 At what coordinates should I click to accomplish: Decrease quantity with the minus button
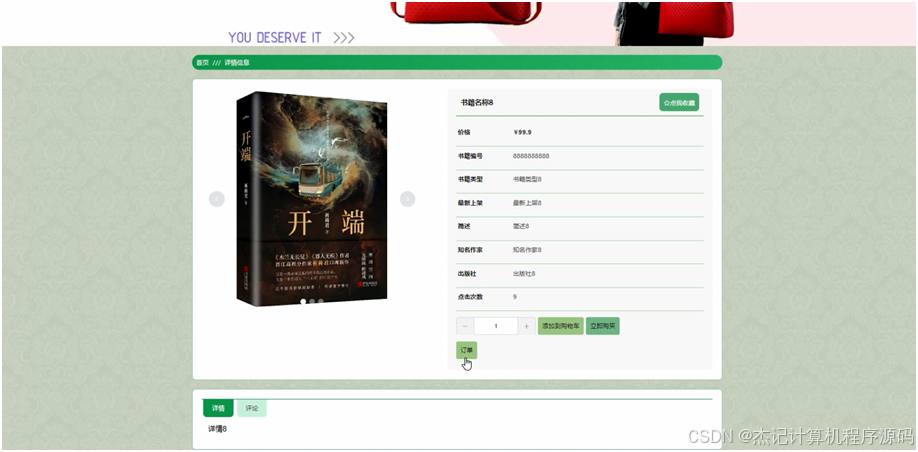tap(465, 326)
